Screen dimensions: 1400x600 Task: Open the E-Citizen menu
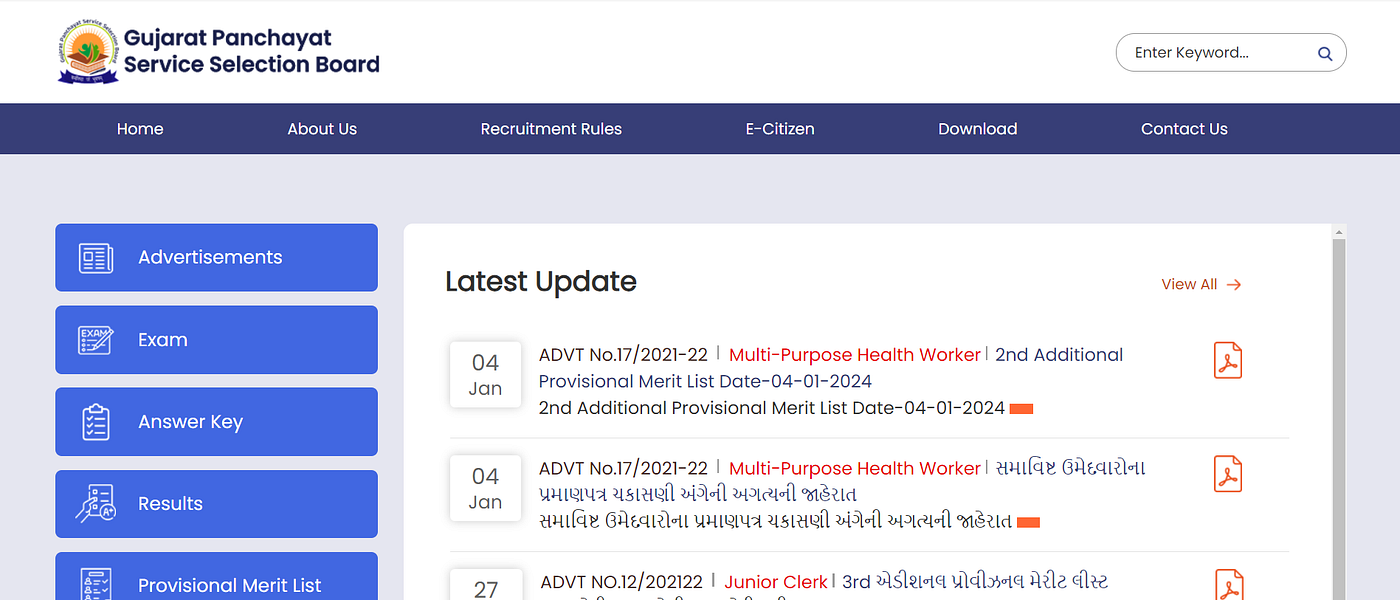point(780,129)
